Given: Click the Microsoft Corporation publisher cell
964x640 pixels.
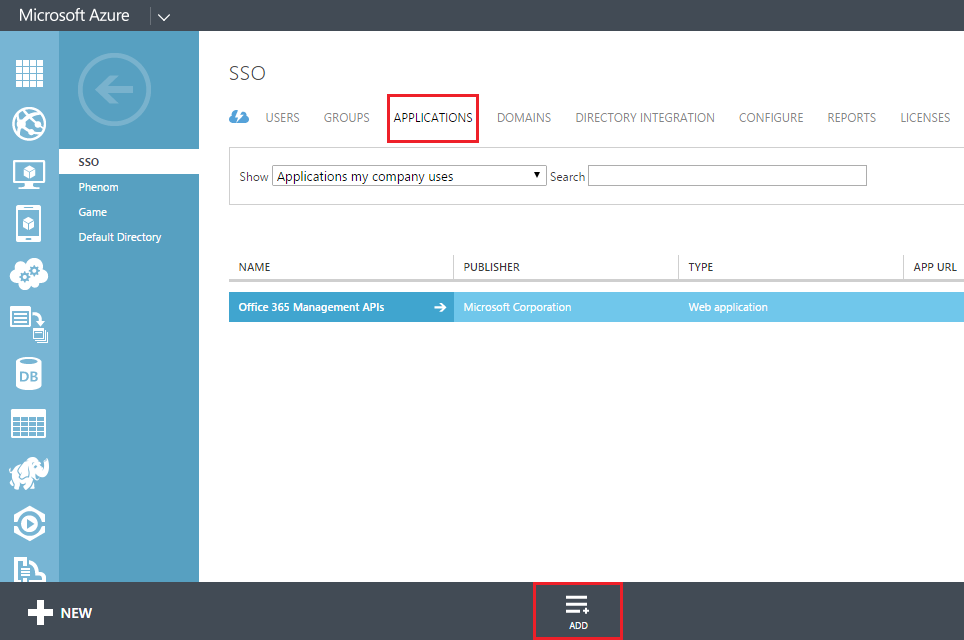Looking at the screenshot, I should click(517, 307).
